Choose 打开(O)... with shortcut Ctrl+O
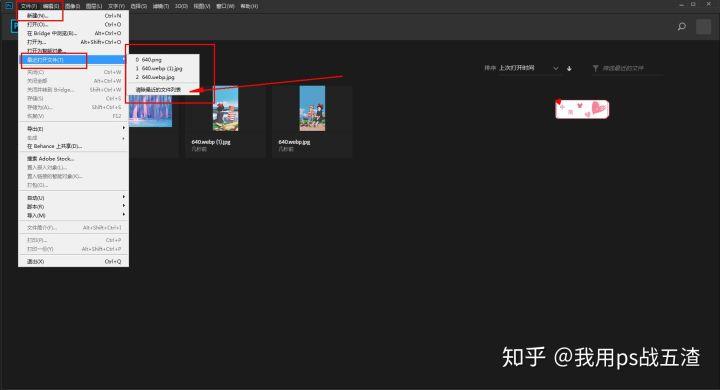The height and width of the screenshot is (390, 720). pos(73,24)
